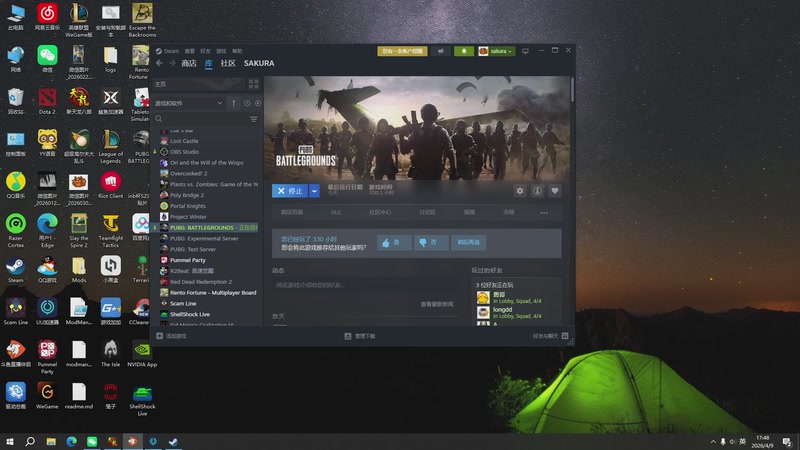Open File Explorer from the taskbar
The image size is (800, 450).
[x=51, y=441]
